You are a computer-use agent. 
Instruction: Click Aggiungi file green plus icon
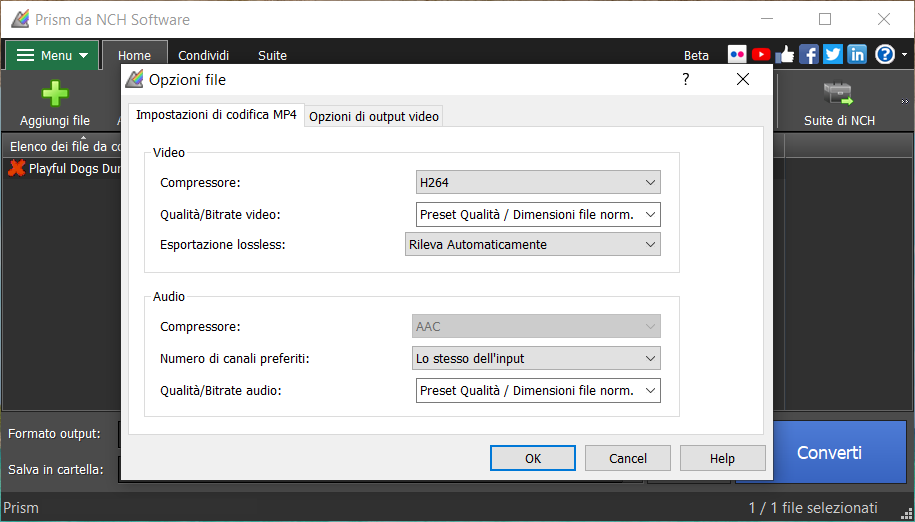pos(55,95)
